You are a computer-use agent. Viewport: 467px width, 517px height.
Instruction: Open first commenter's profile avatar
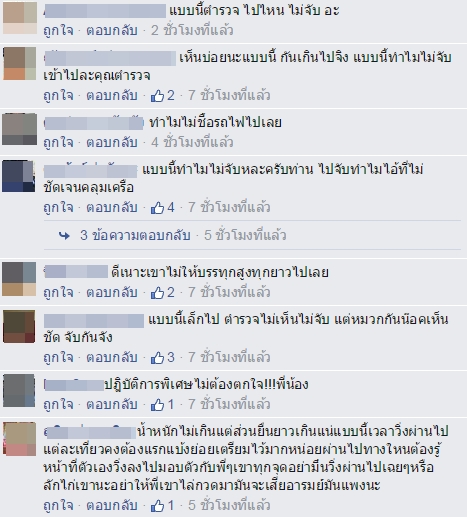point(20,18)
